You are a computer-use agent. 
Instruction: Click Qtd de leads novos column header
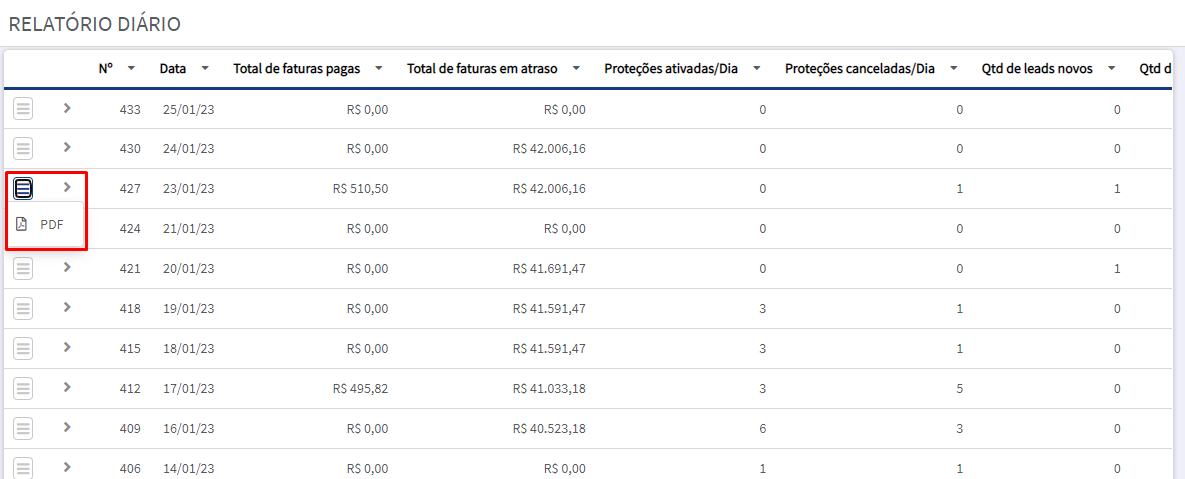1037,69
